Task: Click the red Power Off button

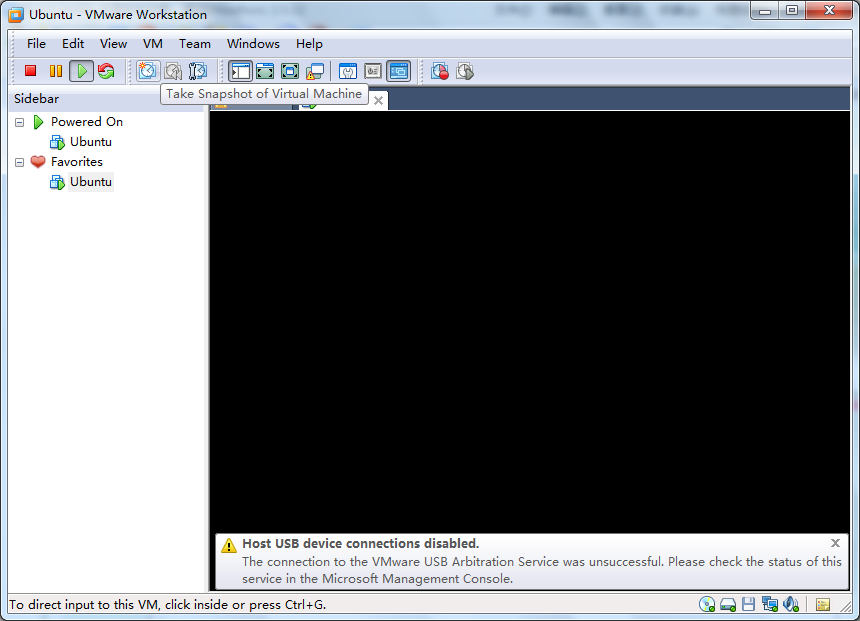Action: point(30,71)
